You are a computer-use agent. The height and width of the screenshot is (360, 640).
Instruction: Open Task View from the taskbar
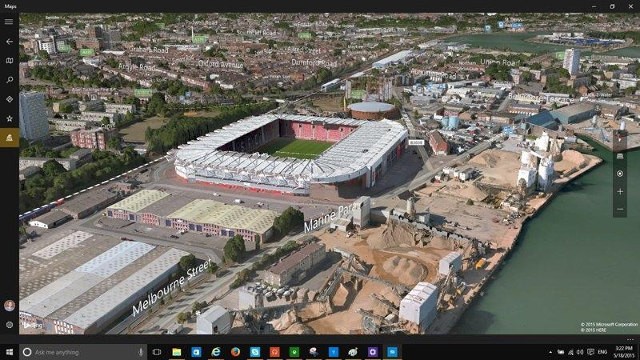[157, 352]
